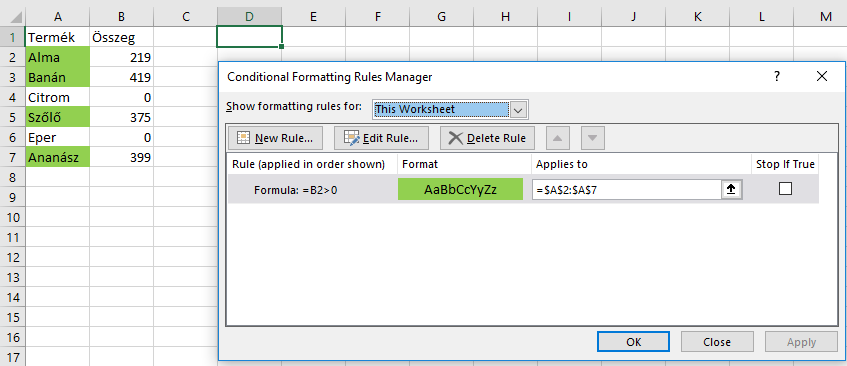847x366 pixels.
Task: Select column B header
Action: click(122, 17)
